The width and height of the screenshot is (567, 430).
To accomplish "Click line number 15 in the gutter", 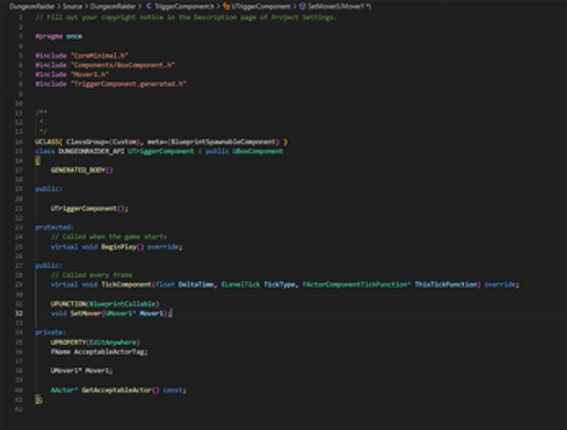I will point(19,151).
